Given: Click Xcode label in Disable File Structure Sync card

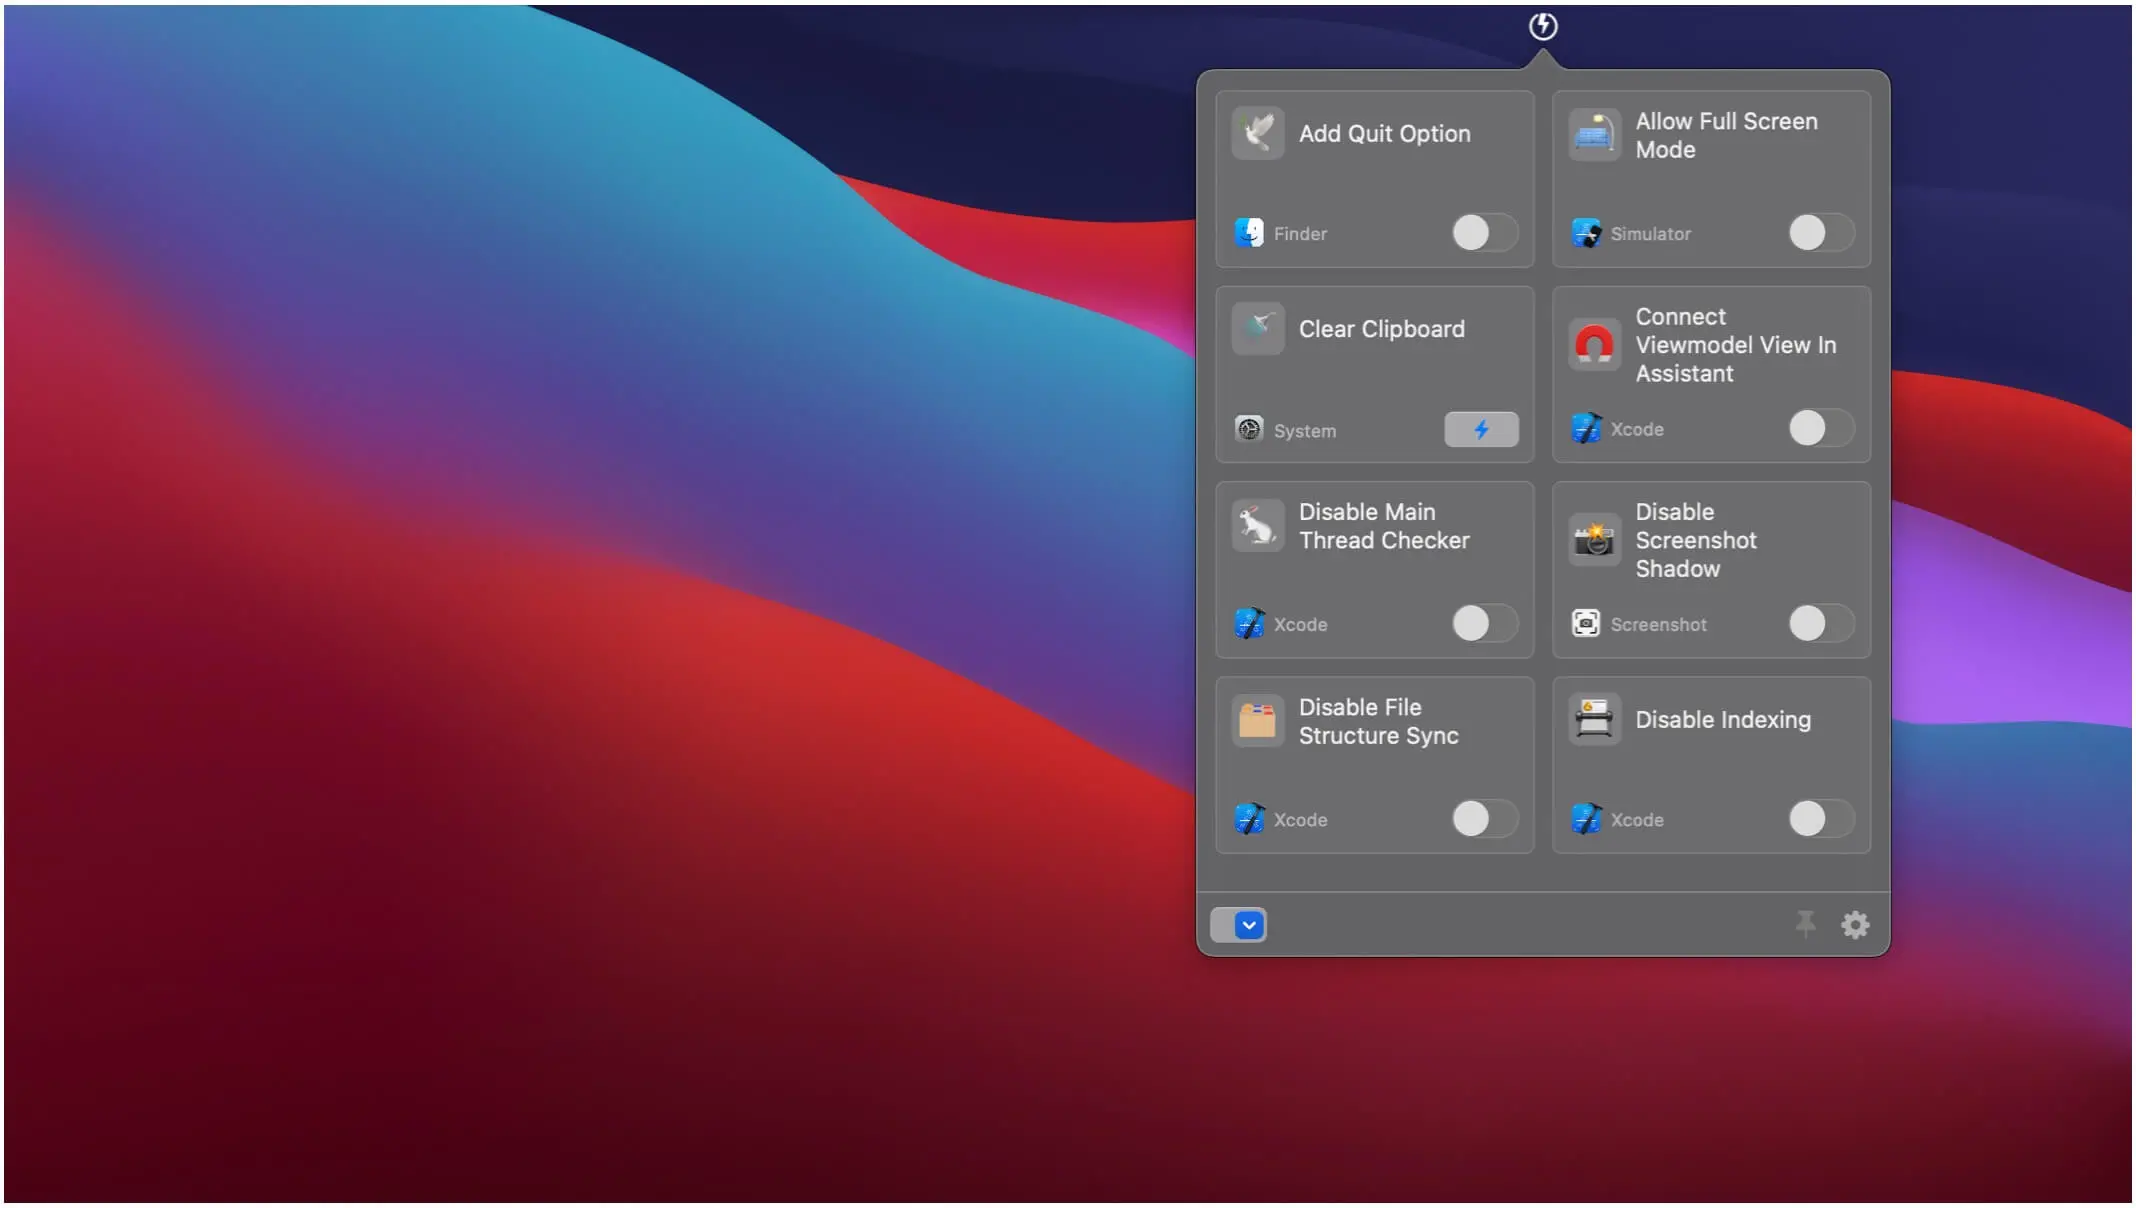Looking at the screenshot, I should tap(1300, 819).
